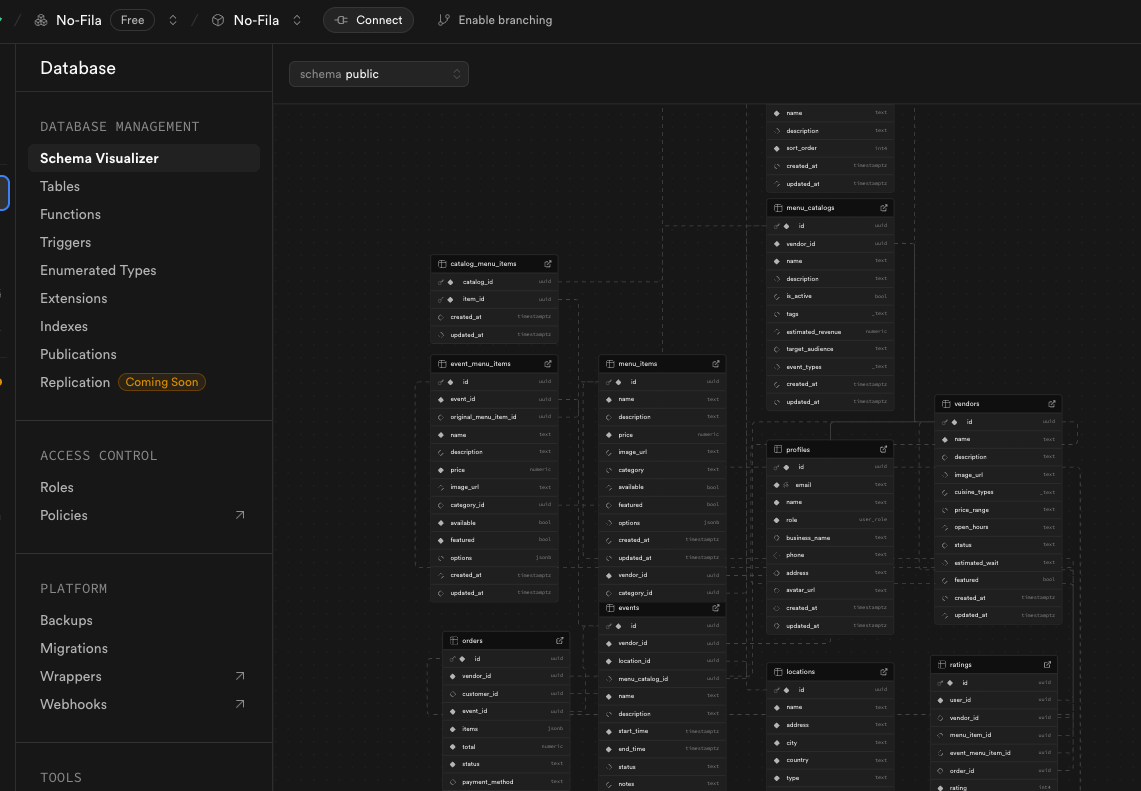Open the locations table link icon
This screenshot has width=1141, height=791.
[883, 672]
